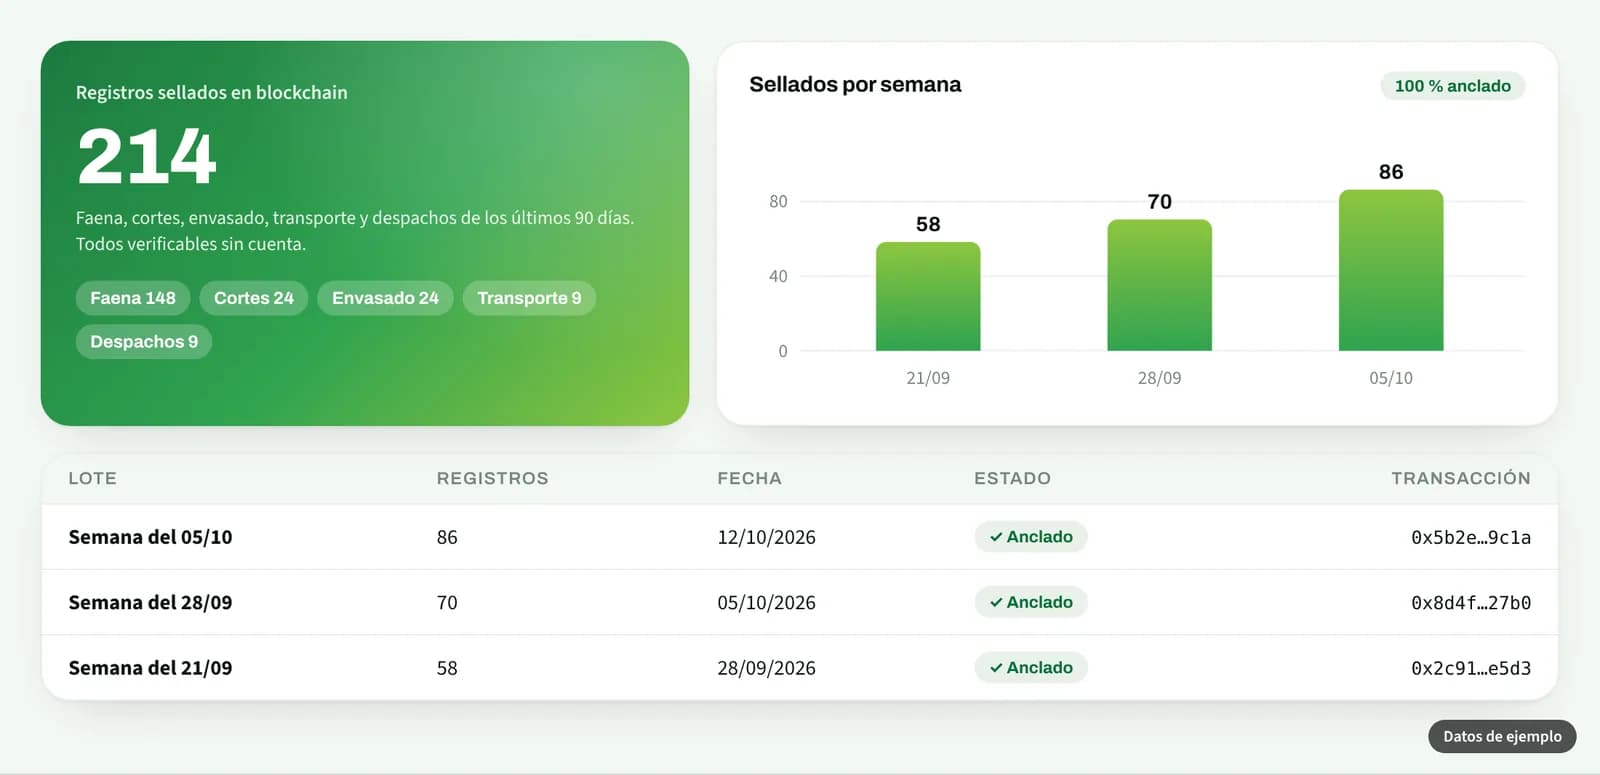Viewport: 1600px width, 775px height.
Task: Select the Semana del 05/10 row label
Action: pos(150,537)
